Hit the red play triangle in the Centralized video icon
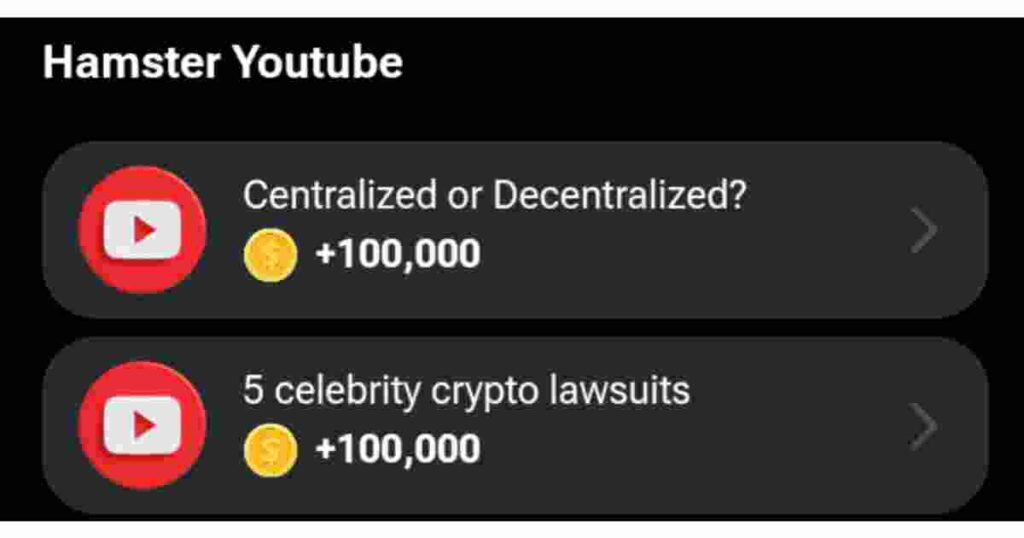 click(x=144, y=230)
